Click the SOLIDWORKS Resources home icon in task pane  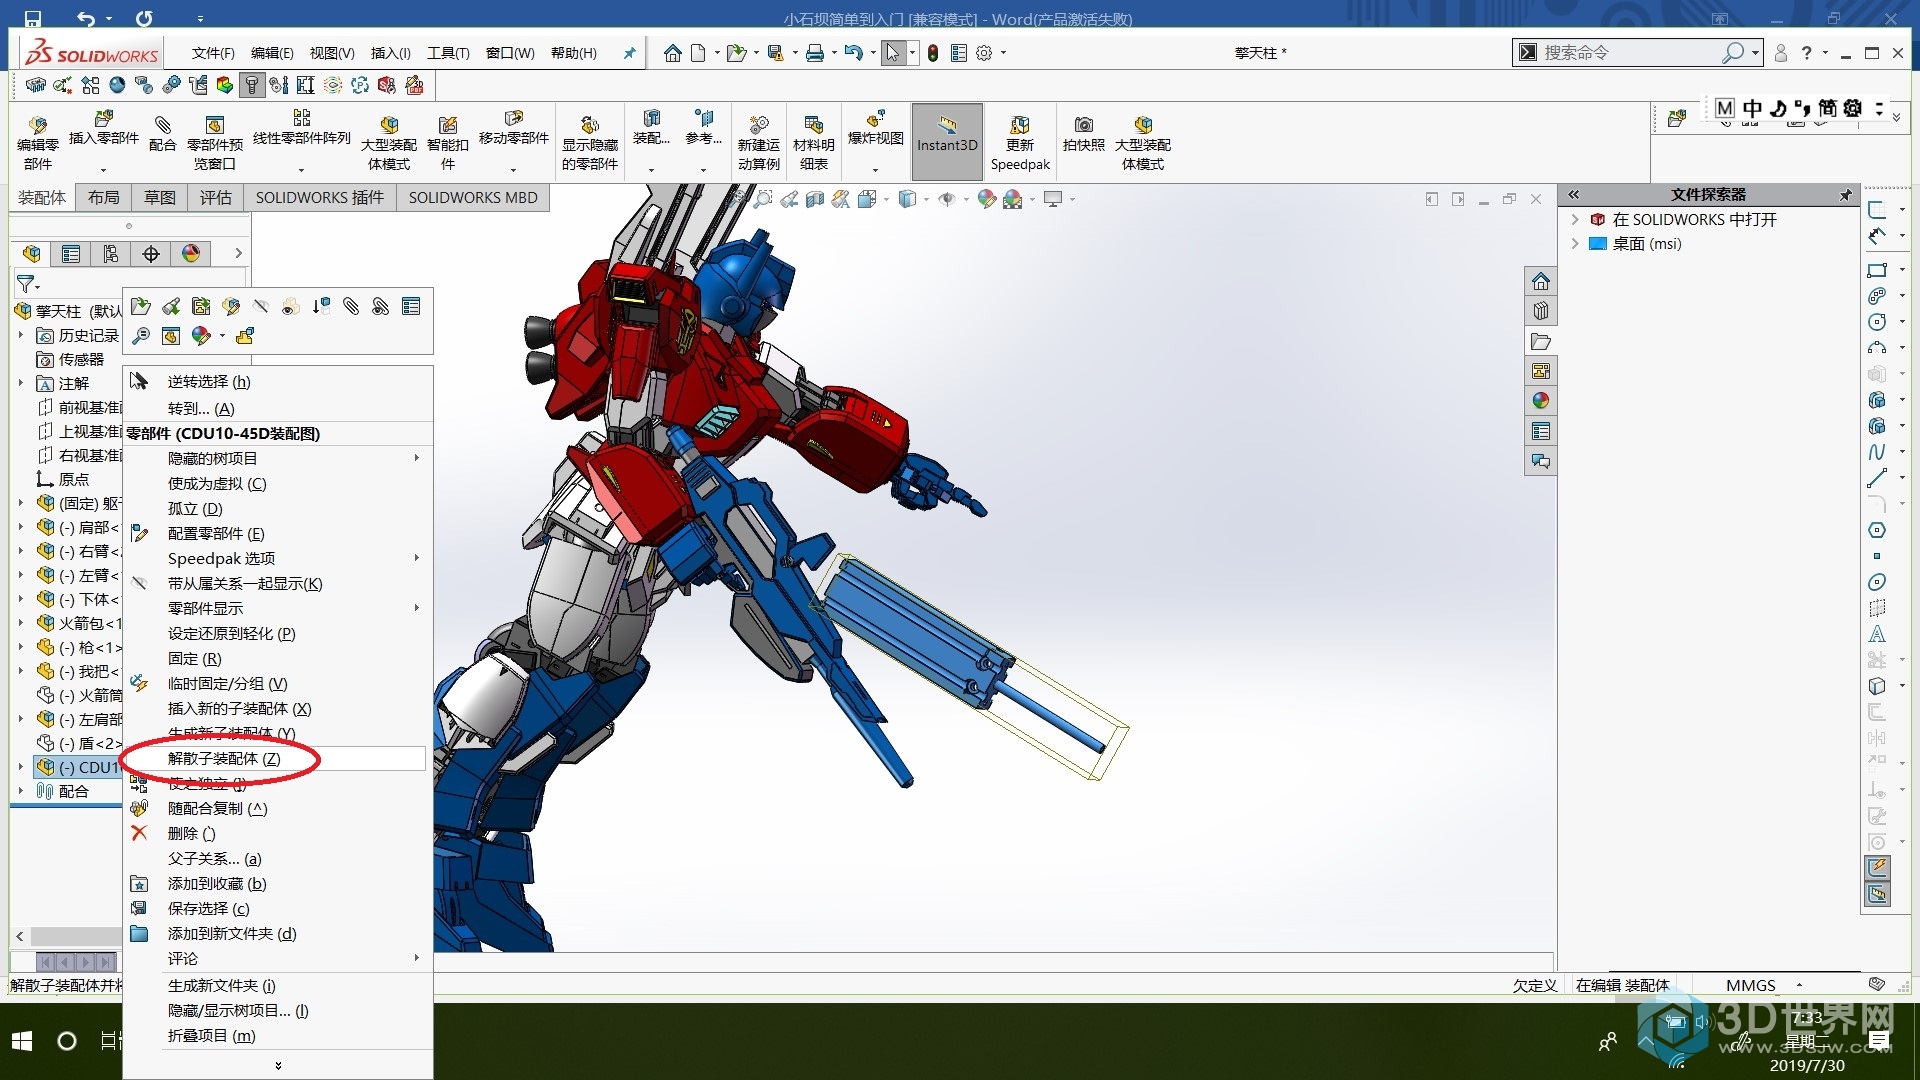coord(1540,281)
